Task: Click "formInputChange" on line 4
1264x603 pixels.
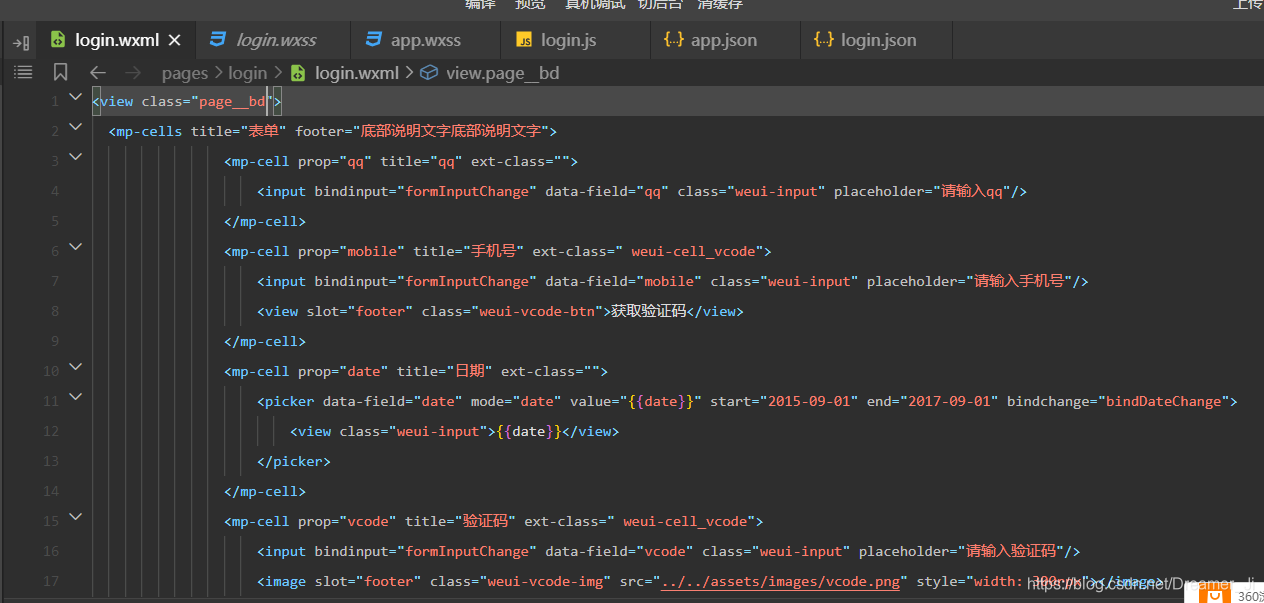Action: (x=467, y=191)
